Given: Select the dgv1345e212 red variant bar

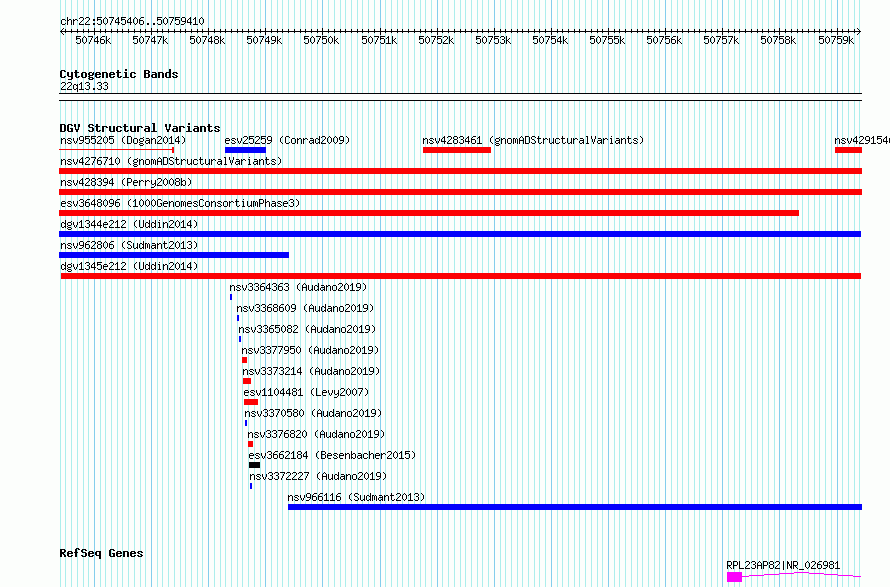Looking at the screenshot, I should [461, 276].
